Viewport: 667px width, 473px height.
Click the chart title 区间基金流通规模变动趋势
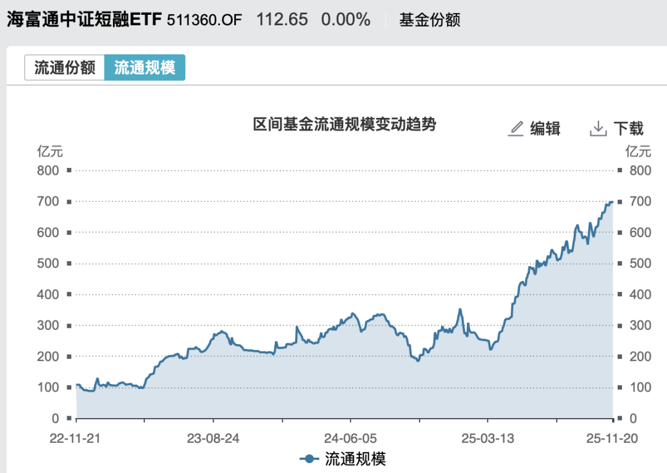(x=344, y=125)
